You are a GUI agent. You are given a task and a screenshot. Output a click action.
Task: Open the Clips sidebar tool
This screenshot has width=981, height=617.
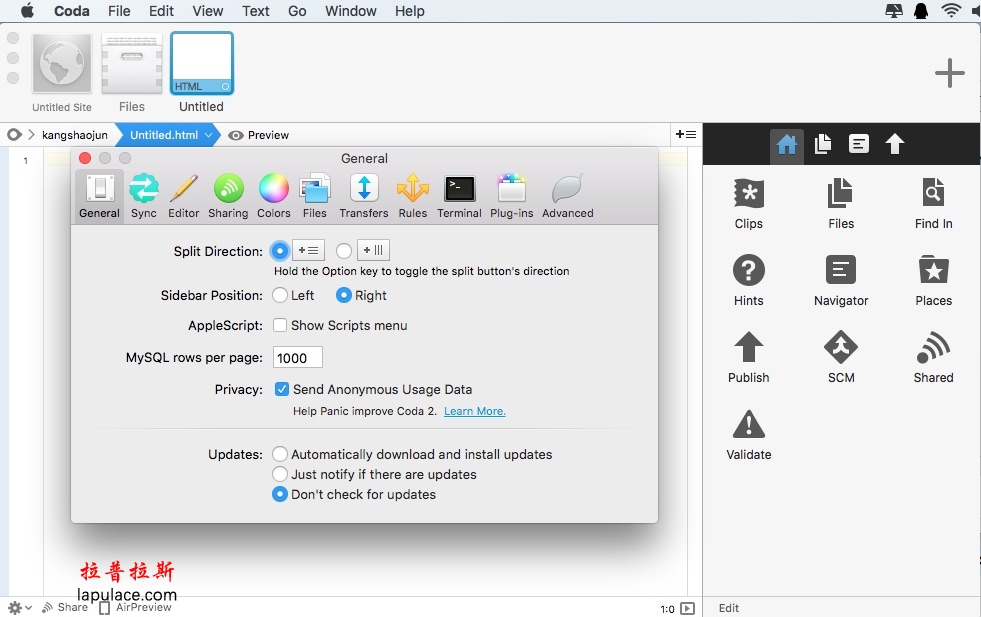(x=748, y=203)
